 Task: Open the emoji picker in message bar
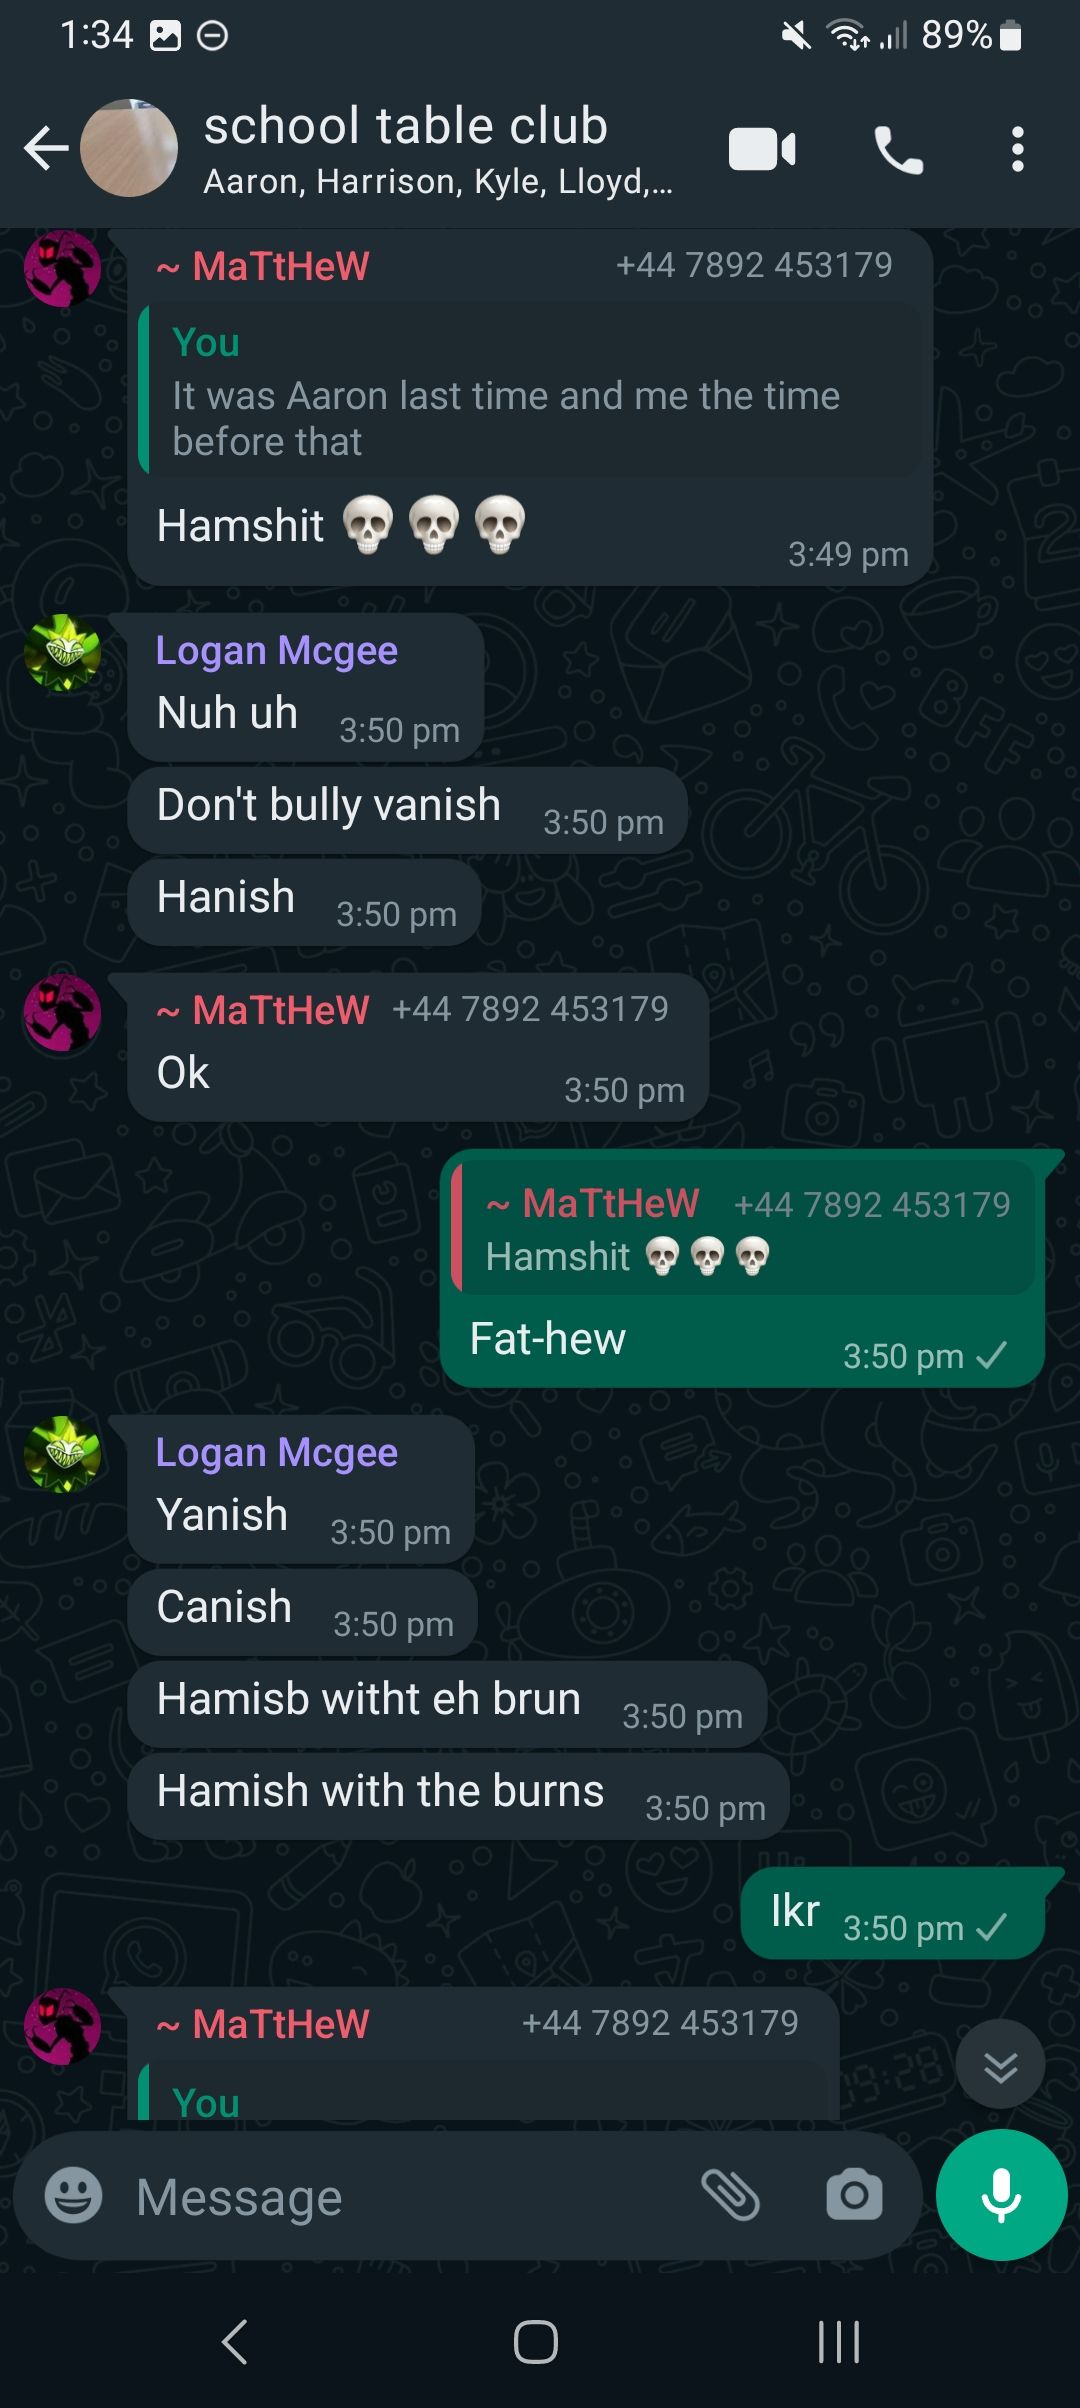[73, 2196]
